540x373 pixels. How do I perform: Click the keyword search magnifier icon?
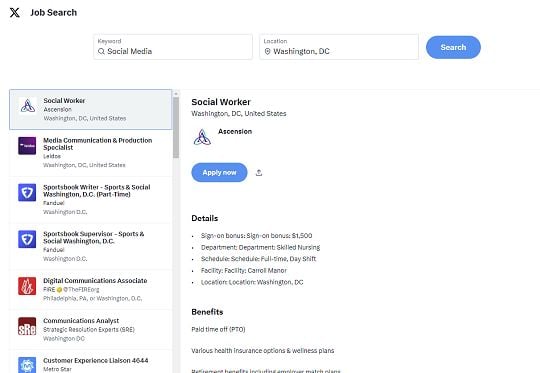pos(101,51)
